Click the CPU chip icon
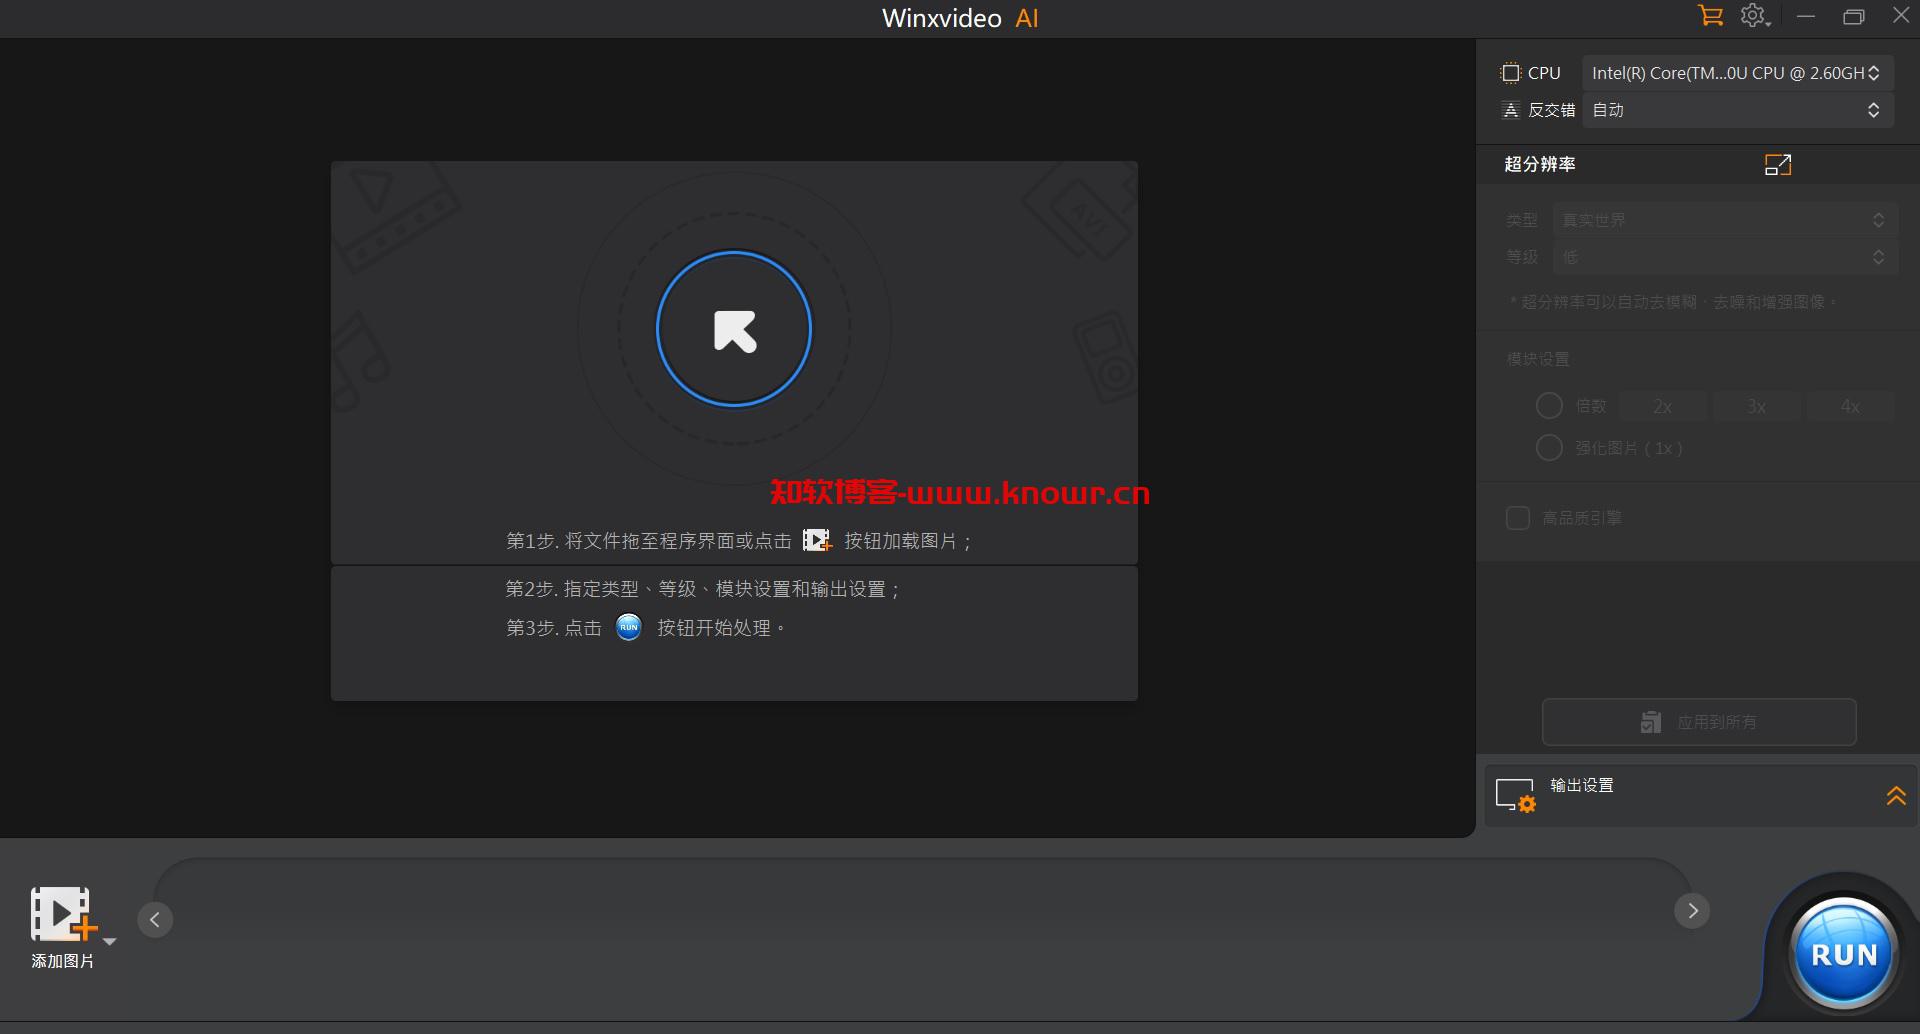The width and height of the screenshot is (1920, 1034). coord(1511,73)
